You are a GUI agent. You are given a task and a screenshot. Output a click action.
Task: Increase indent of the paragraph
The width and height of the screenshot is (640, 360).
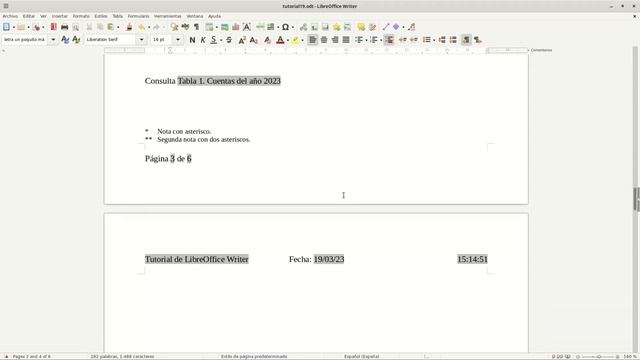point(402,40)
